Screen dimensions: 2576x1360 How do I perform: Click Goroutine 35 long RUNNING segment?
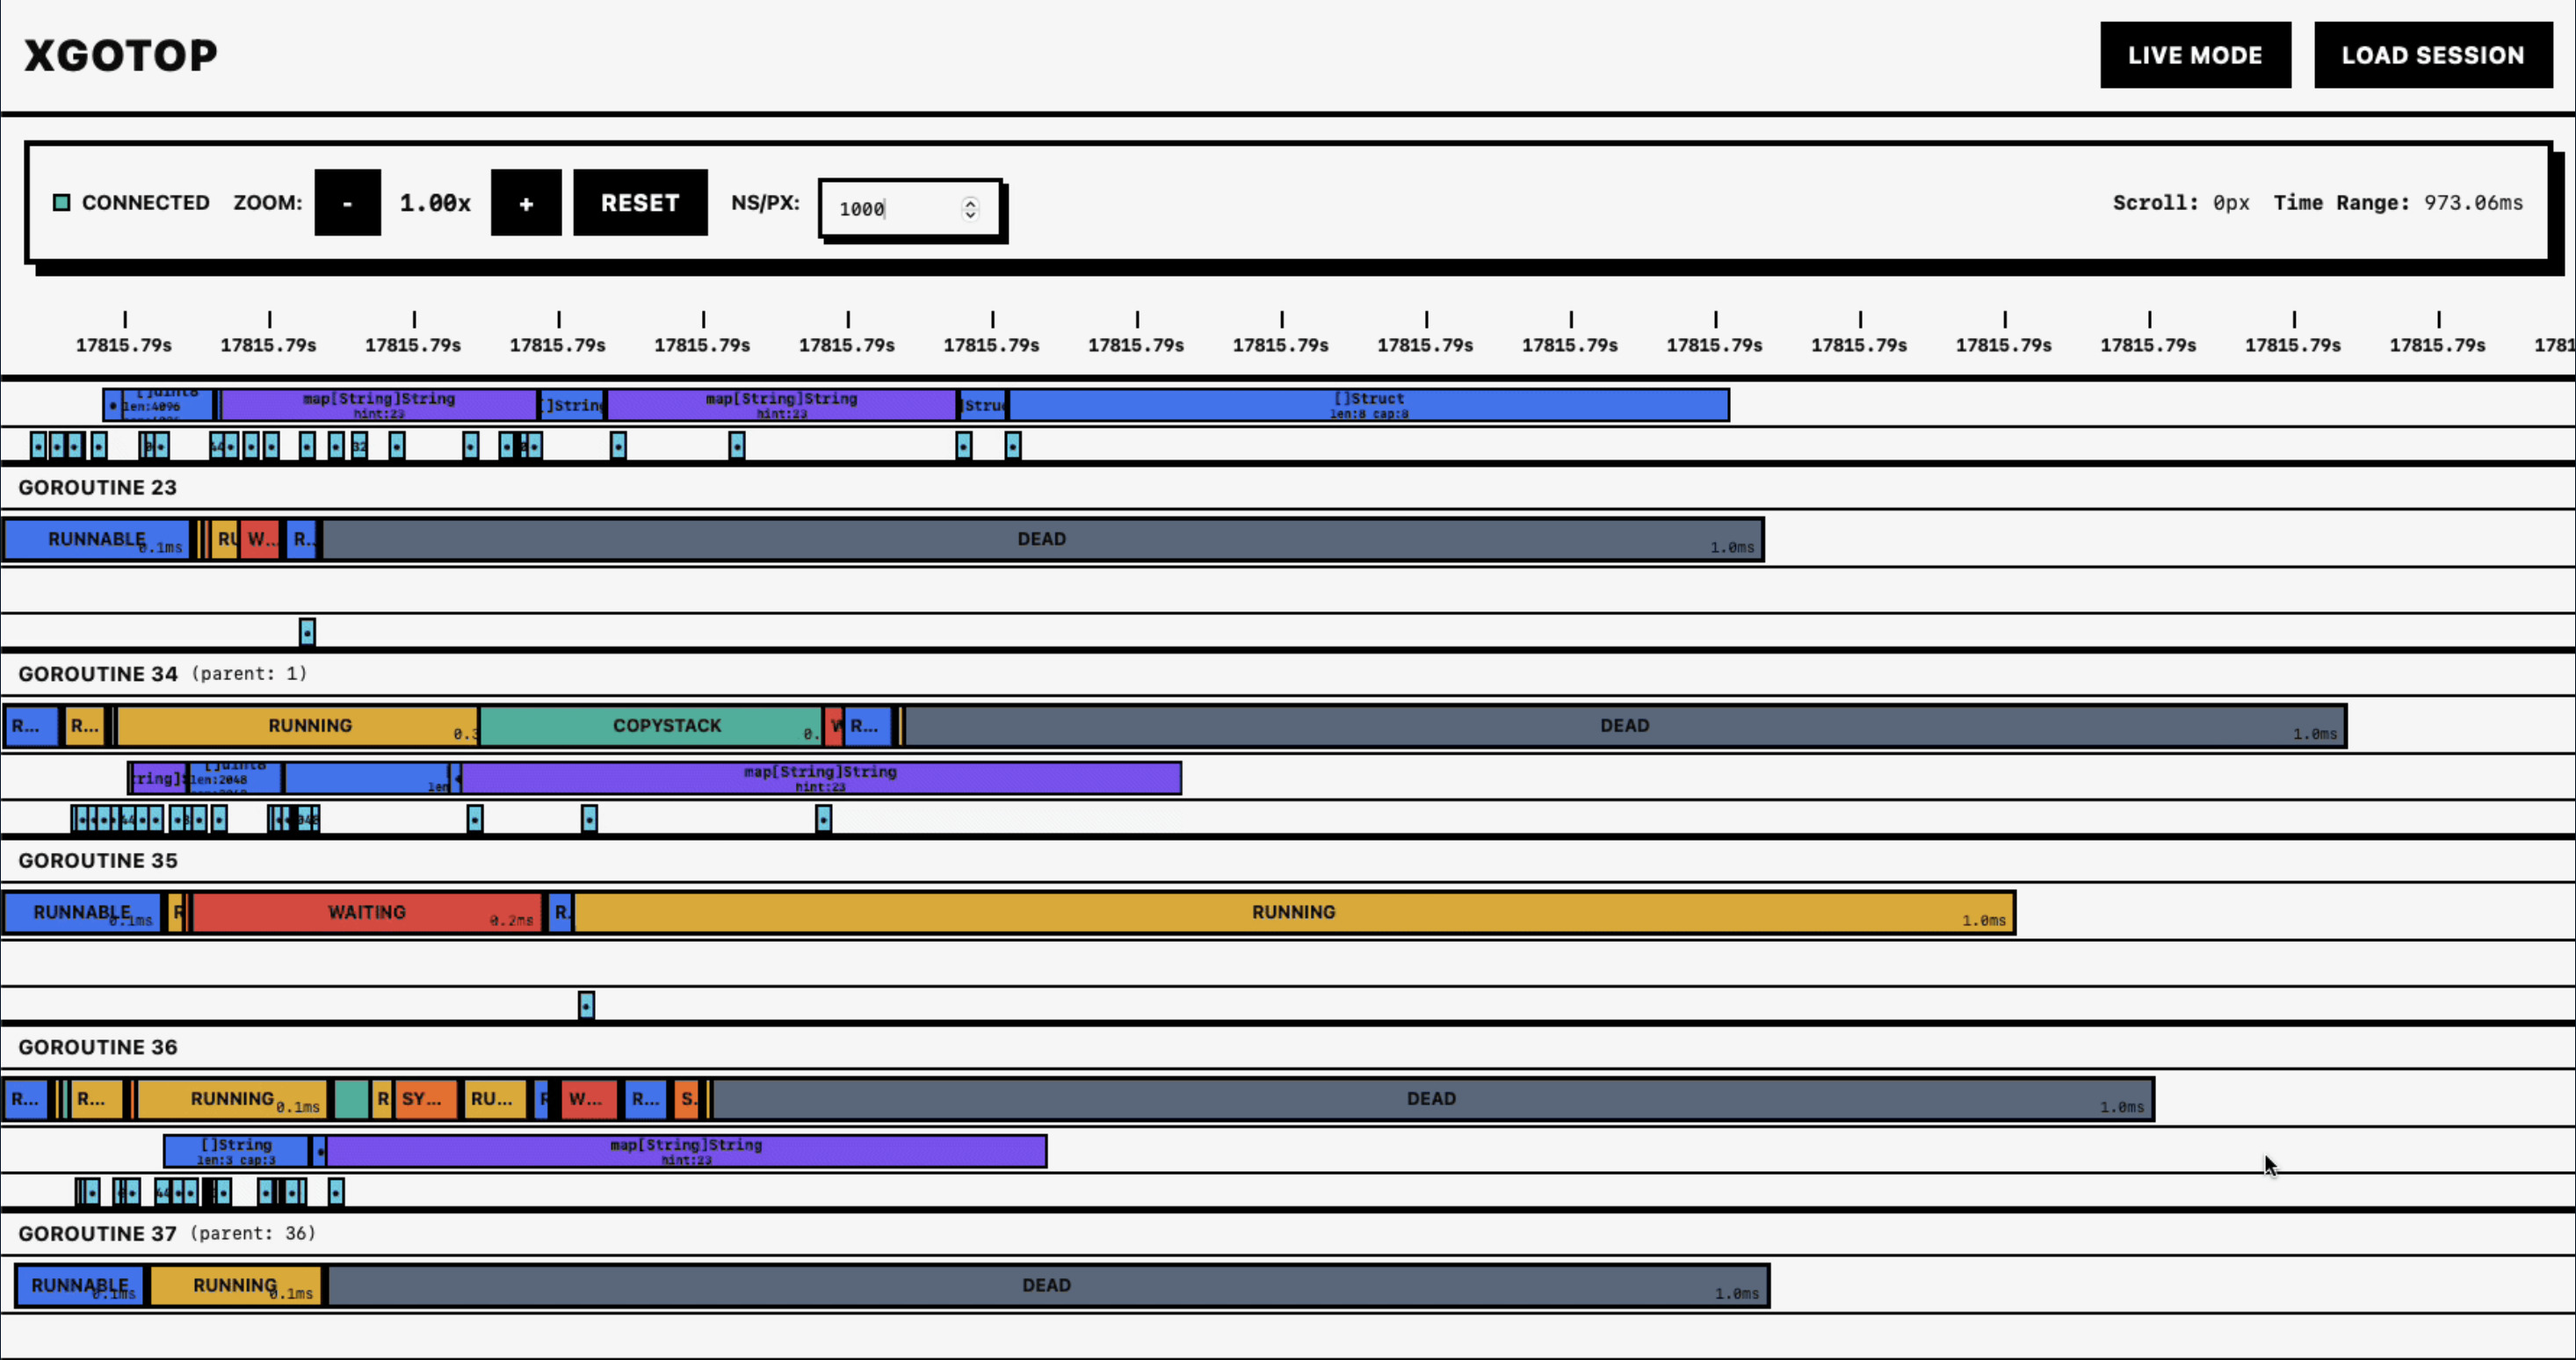tap(1292, 912)
